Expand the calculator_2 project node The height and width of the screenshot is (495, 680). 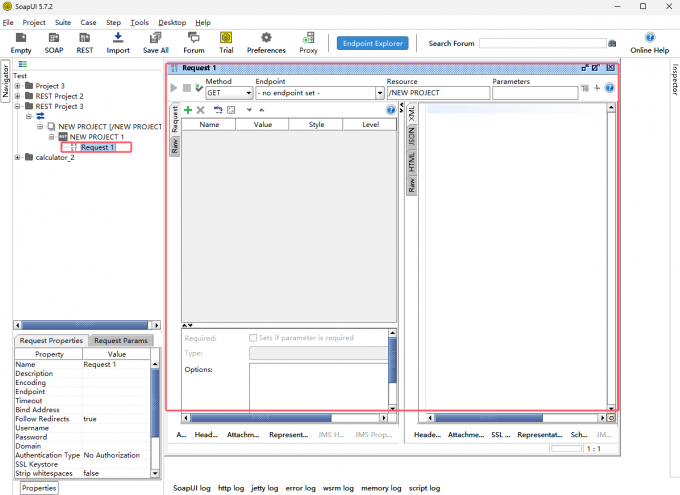[x=17, y=157]
